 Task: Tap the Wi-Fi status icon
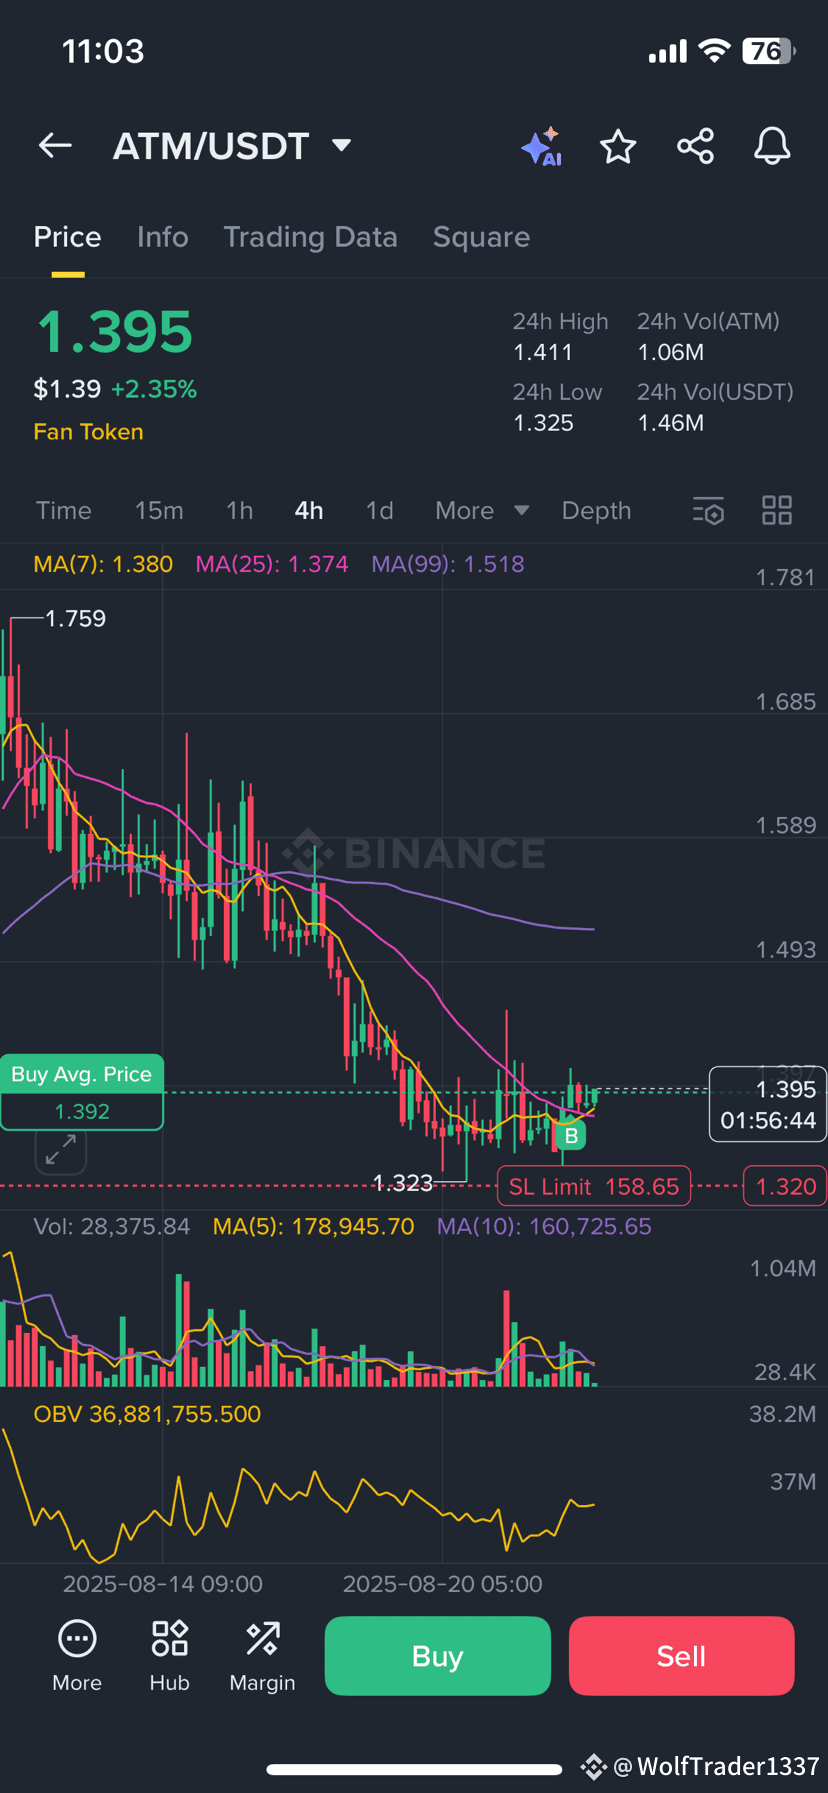click(x=714, y=51)
